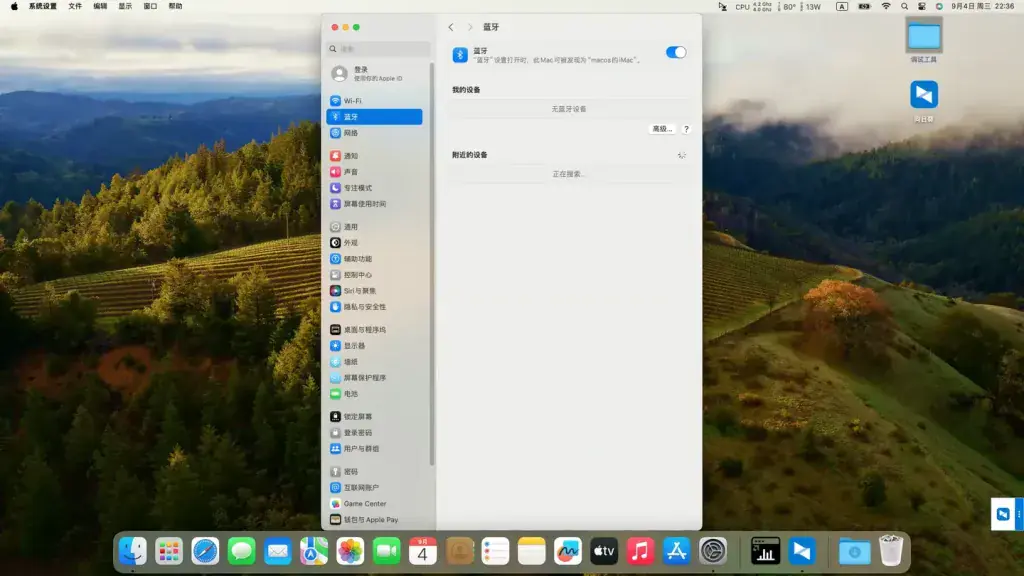Open 通知 Notifications settings
This screenshot has width=1024, height=576.
coord(374,155)
